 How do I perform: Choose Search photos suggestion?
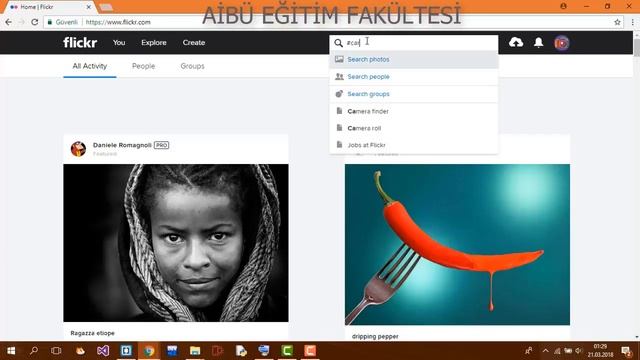[413, 60]
